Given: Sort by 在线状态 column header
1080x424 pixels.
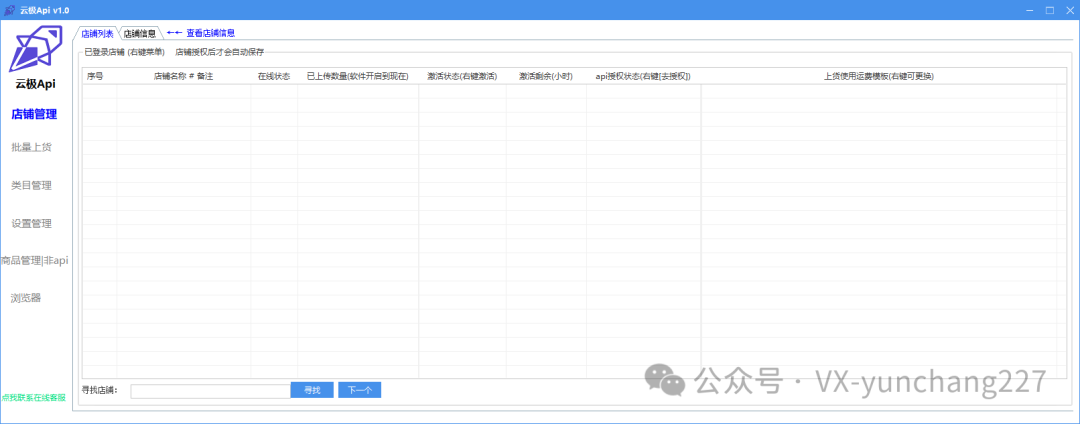Looking at the screenshot, I should tap(274, 76).
